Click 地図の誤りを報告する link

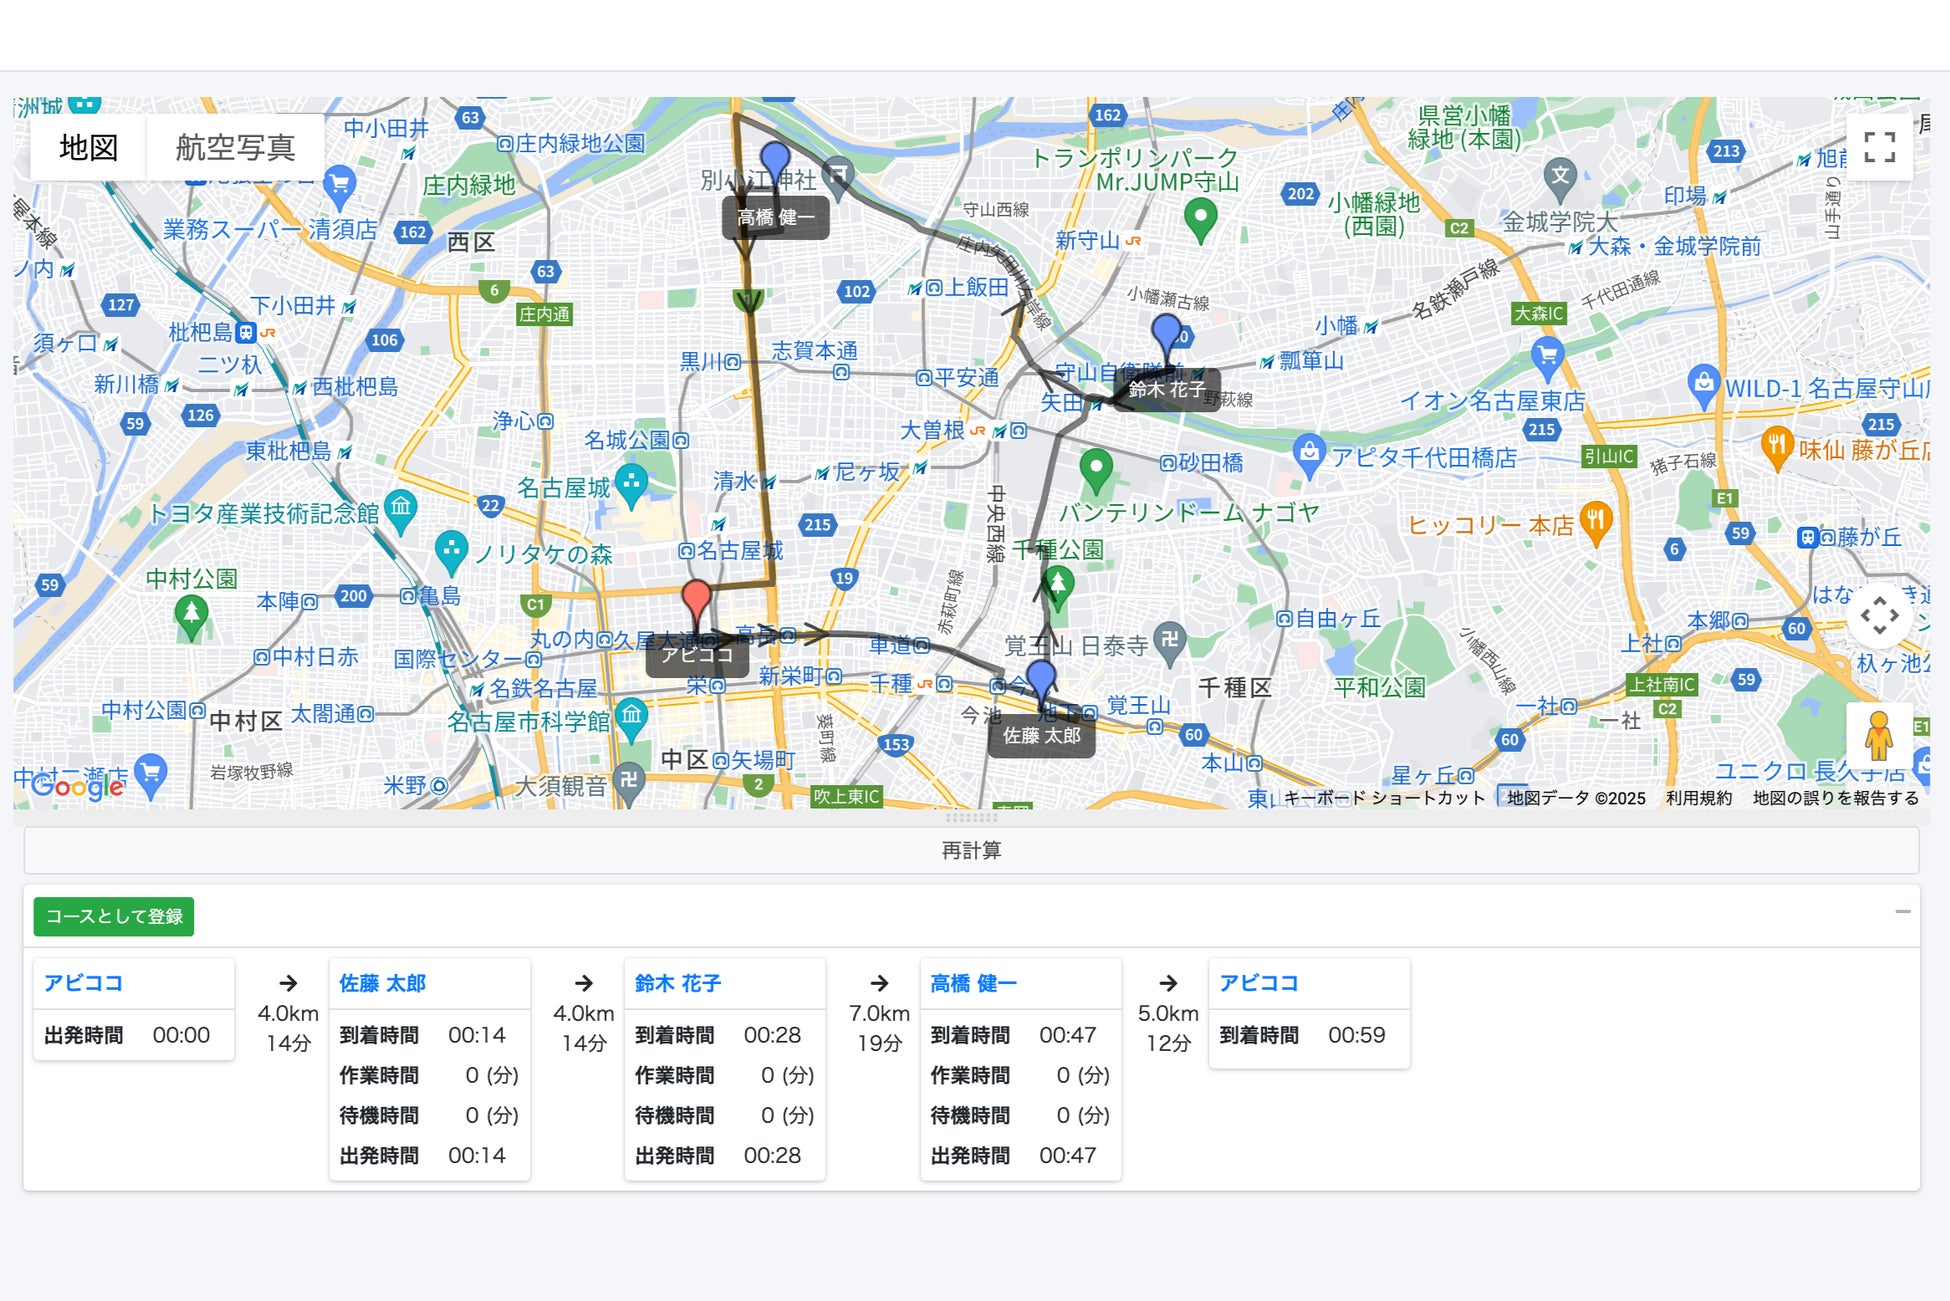click(x=1835, y=798)
